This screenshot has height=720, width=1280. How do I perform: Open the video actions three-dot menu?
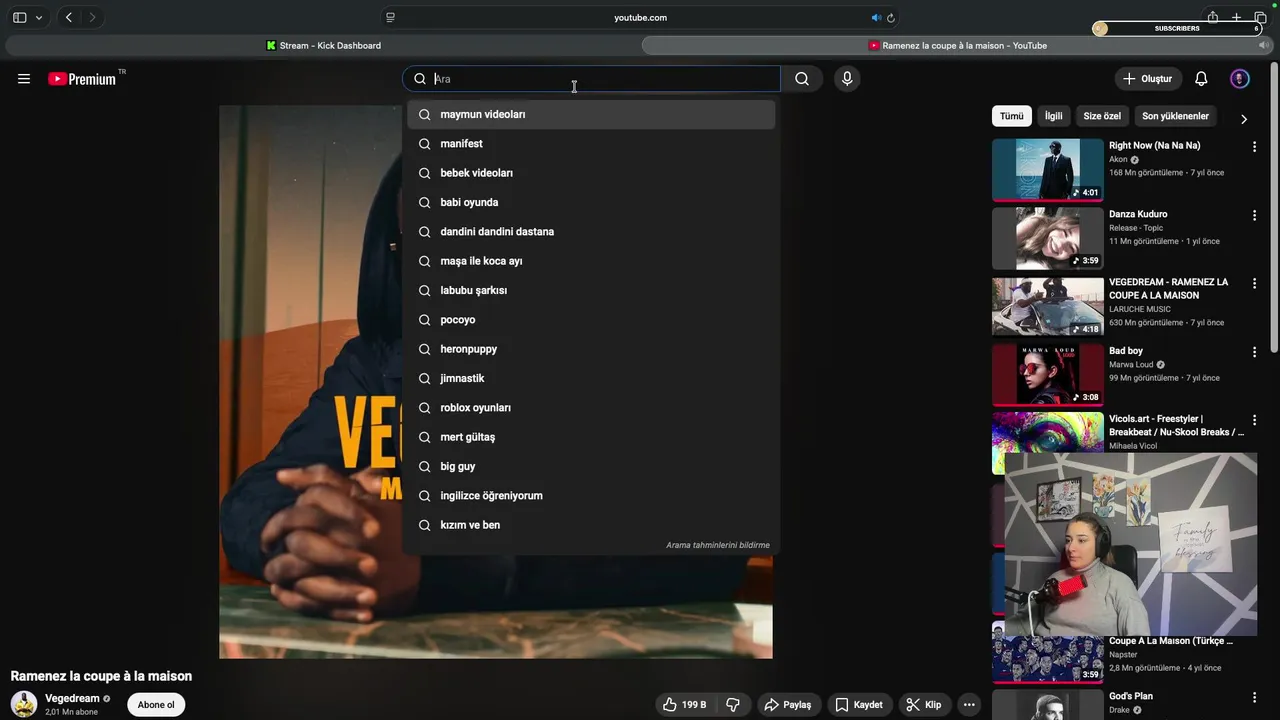click(969, 705)
